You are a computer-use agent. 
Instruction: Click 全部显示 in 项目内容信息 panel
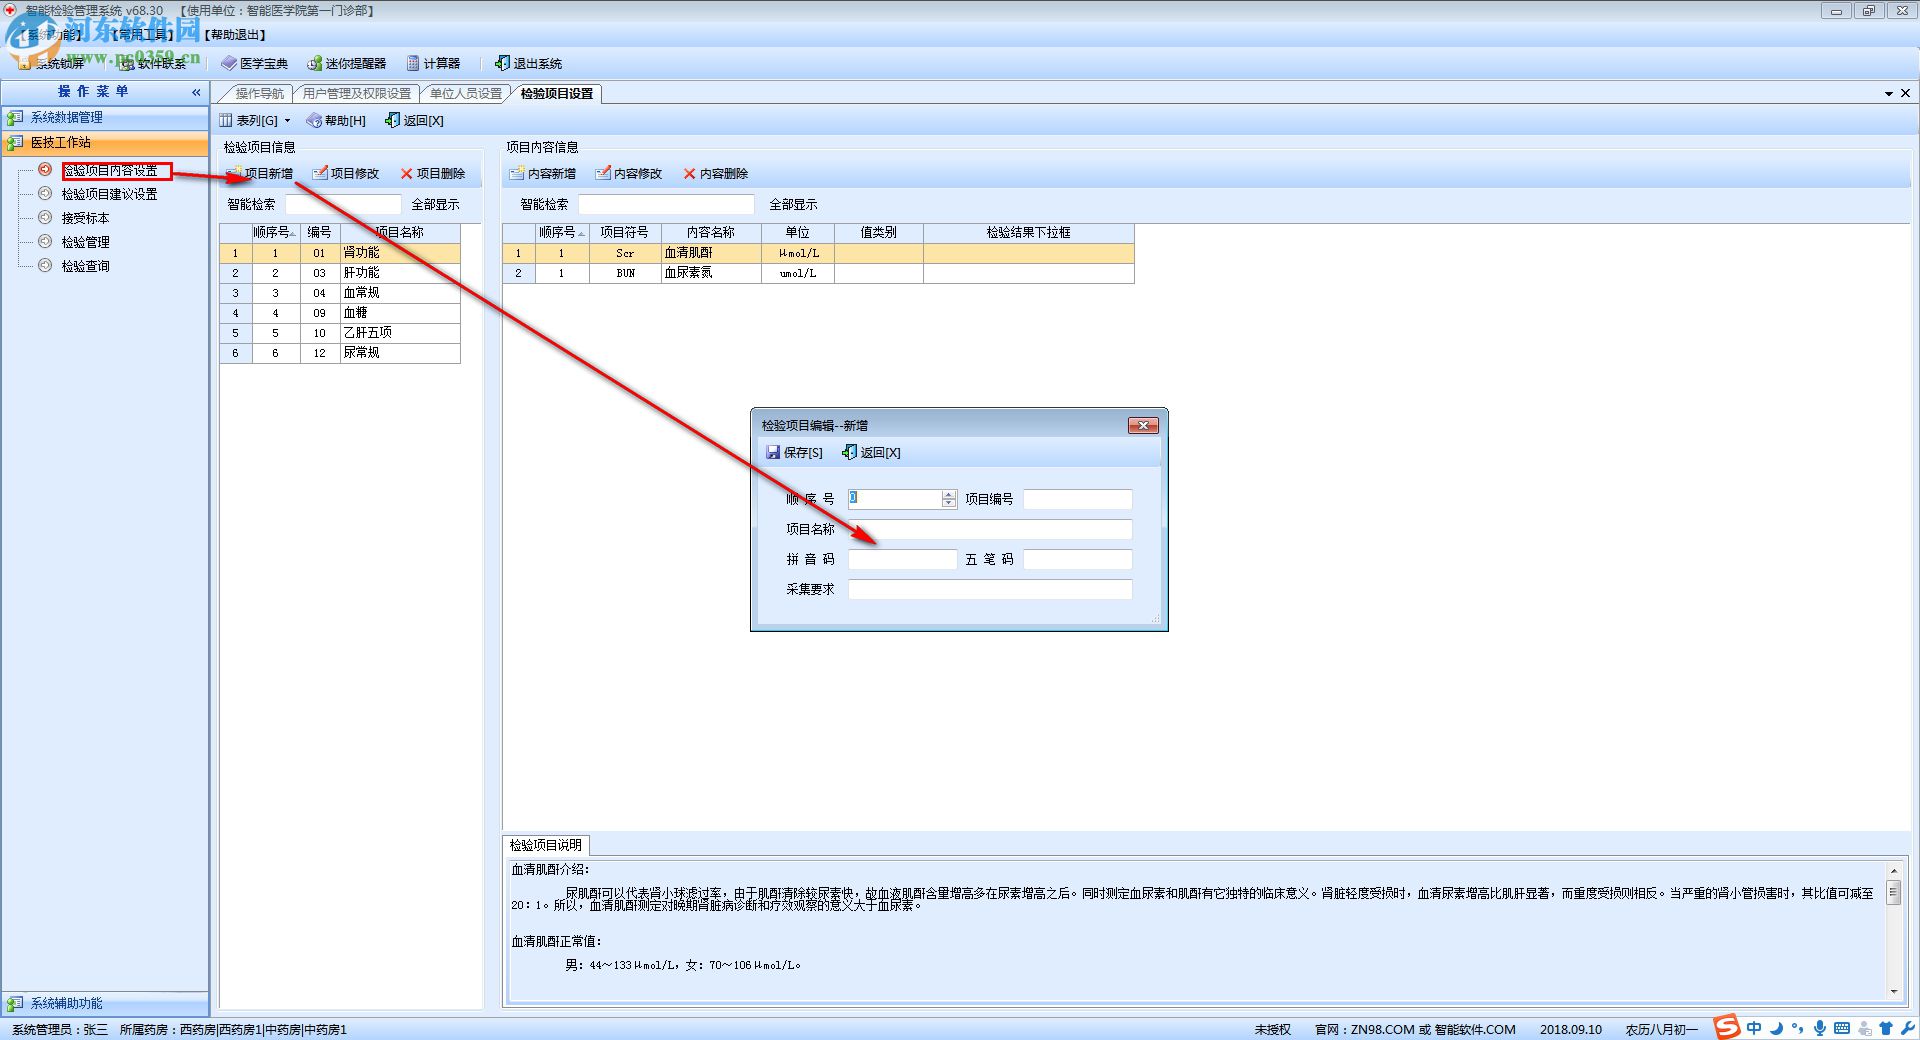pyautogui.click(x=793, y=204)
